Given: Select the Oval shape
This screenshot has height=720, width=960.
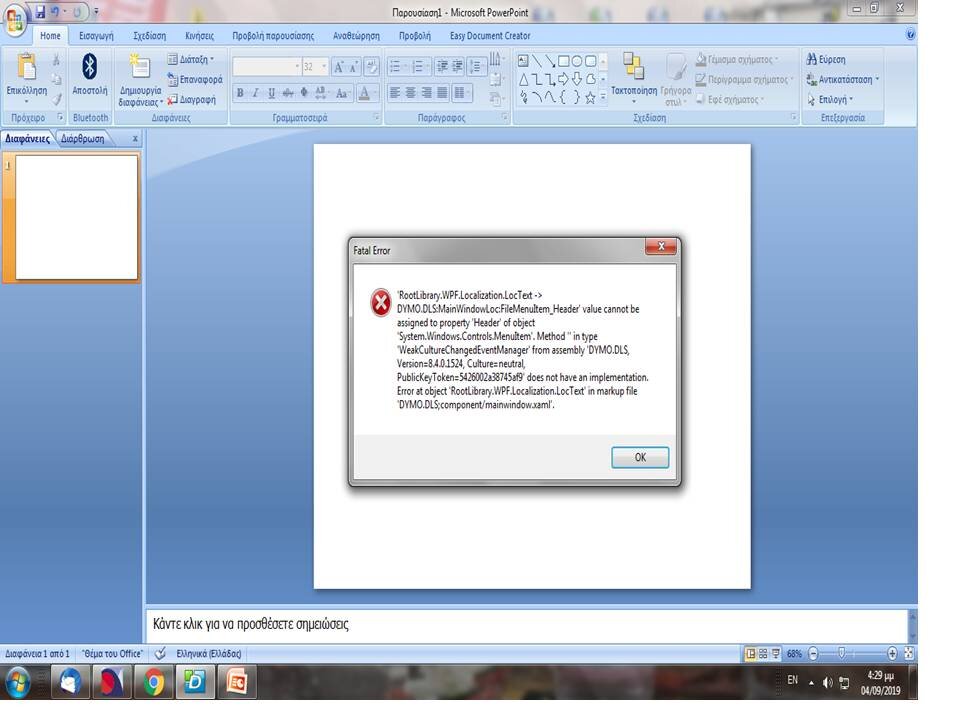Looking at the screenshot, I should 577,61.
